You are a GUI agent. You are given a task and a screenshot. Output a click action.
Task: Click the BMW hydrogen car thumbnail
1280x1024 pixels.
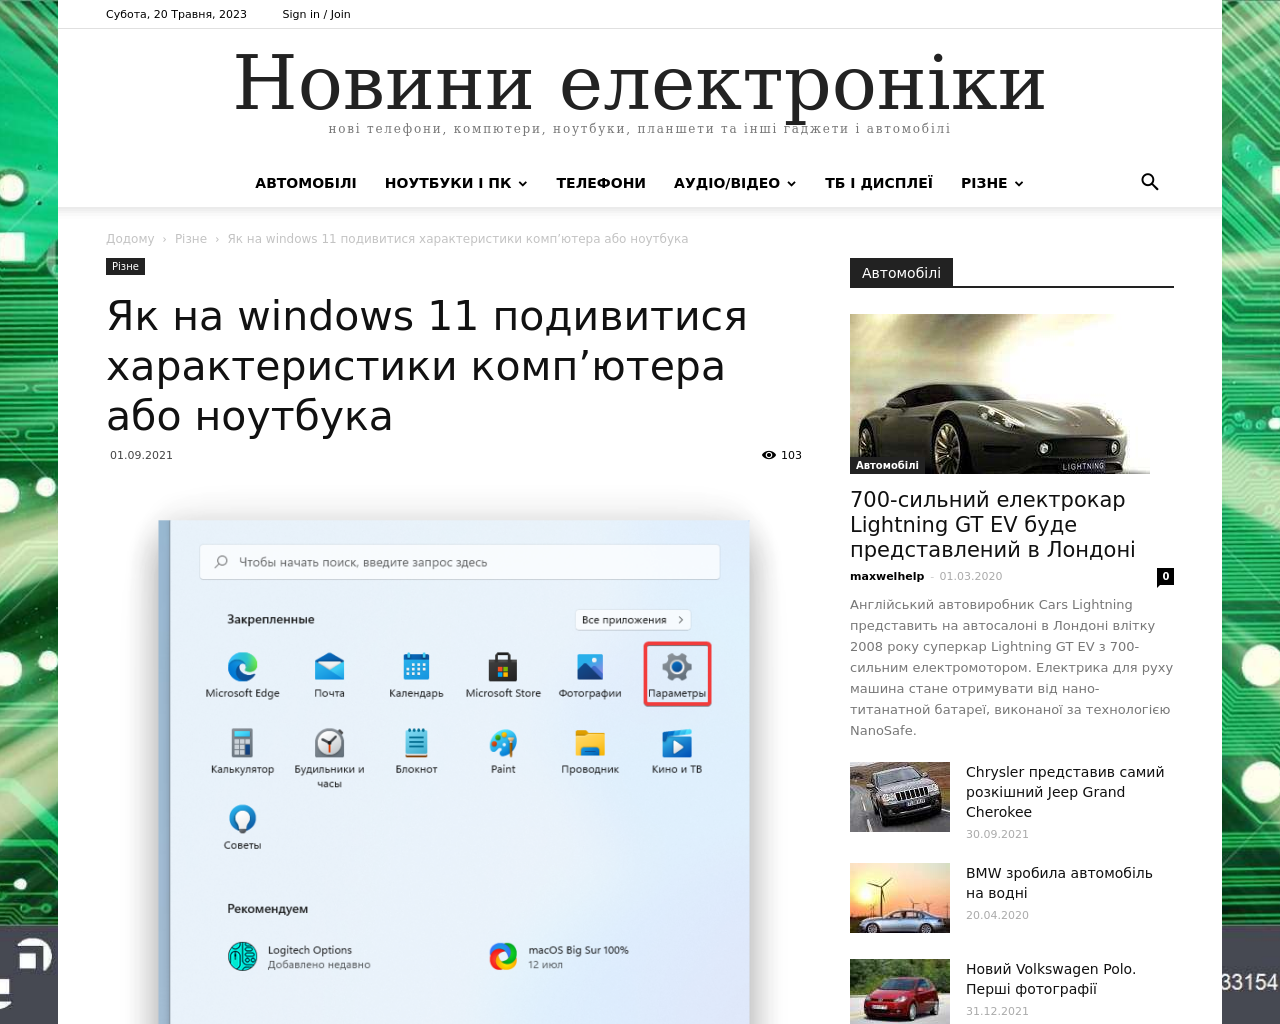900,898
